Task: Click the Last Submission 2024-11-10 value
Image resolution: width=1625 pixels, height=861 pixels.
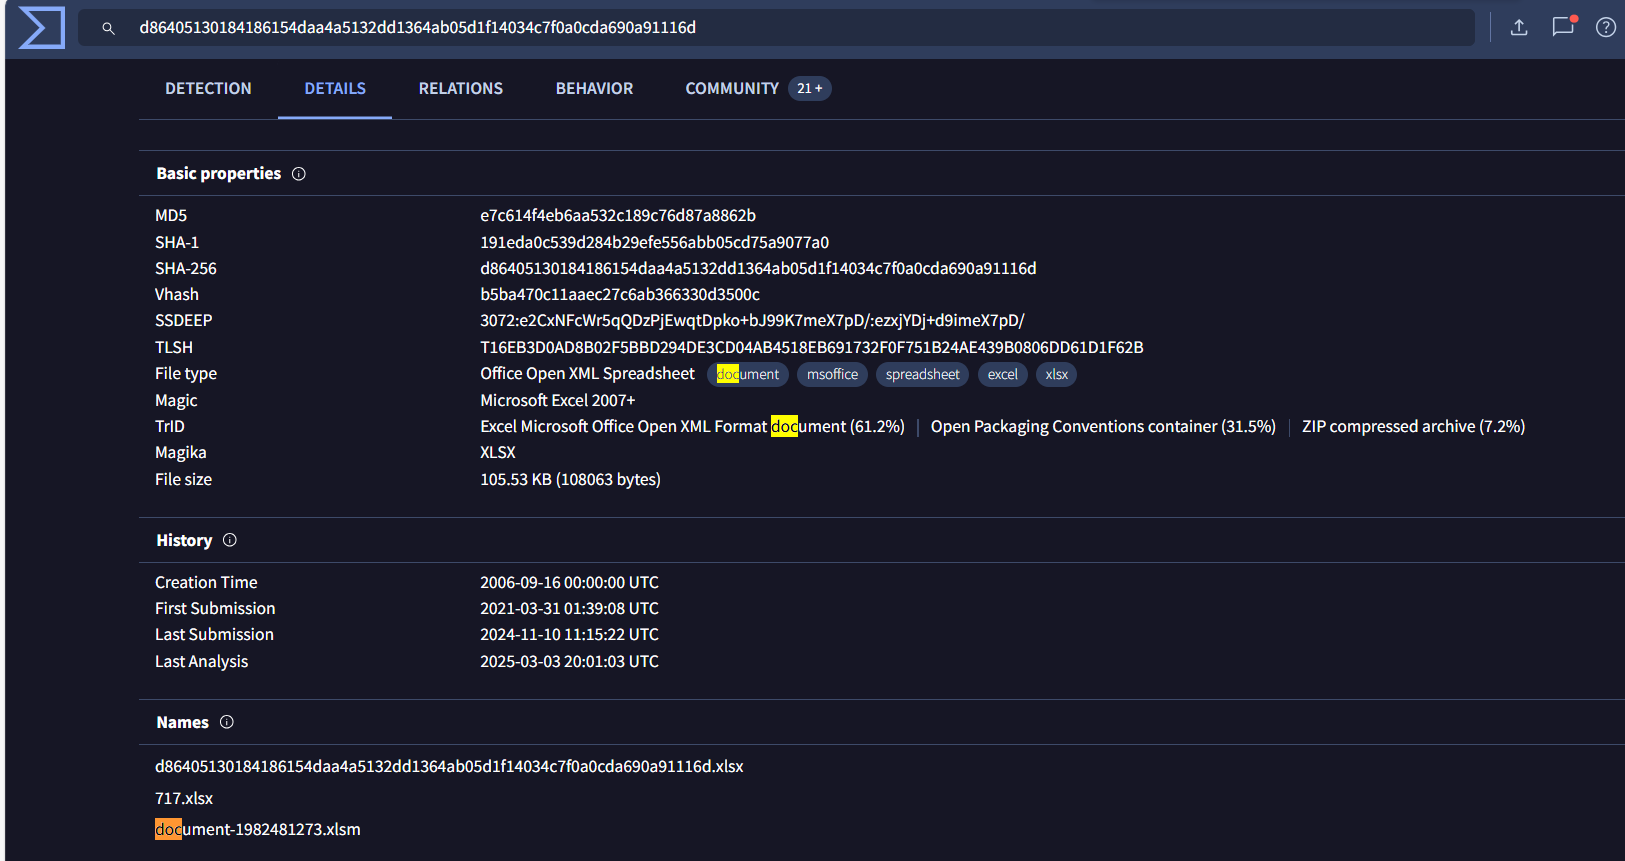Action: (569, 634)
